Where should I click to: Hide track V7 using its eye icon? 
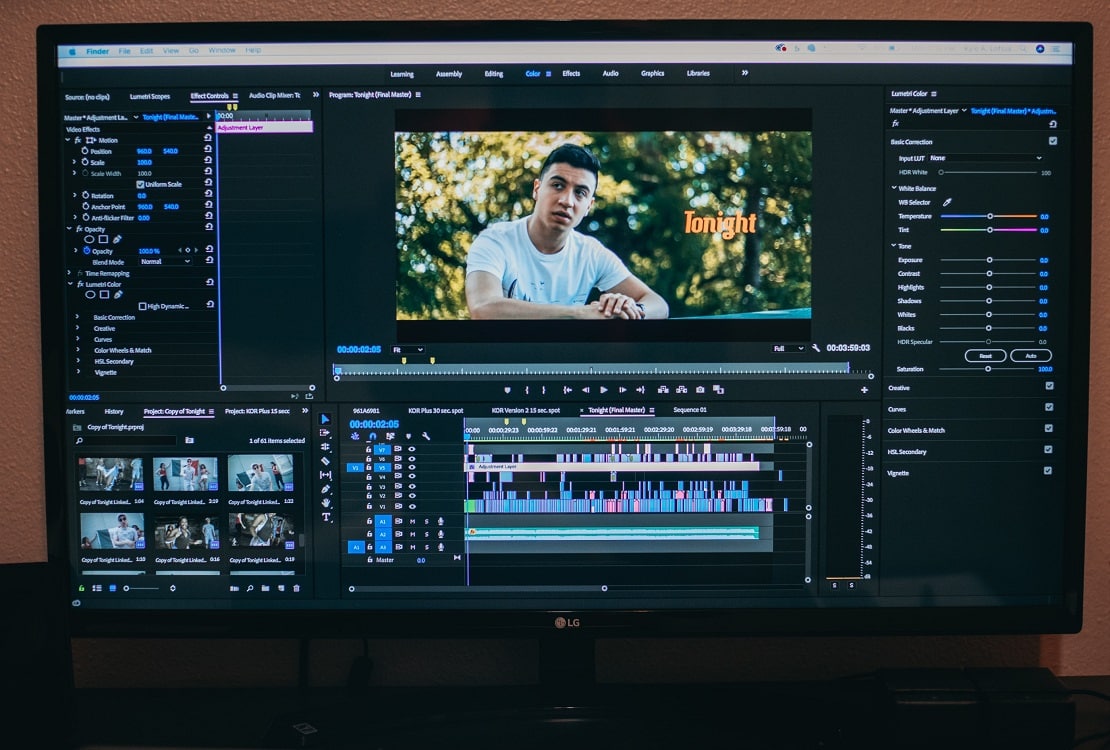[411, 449]
